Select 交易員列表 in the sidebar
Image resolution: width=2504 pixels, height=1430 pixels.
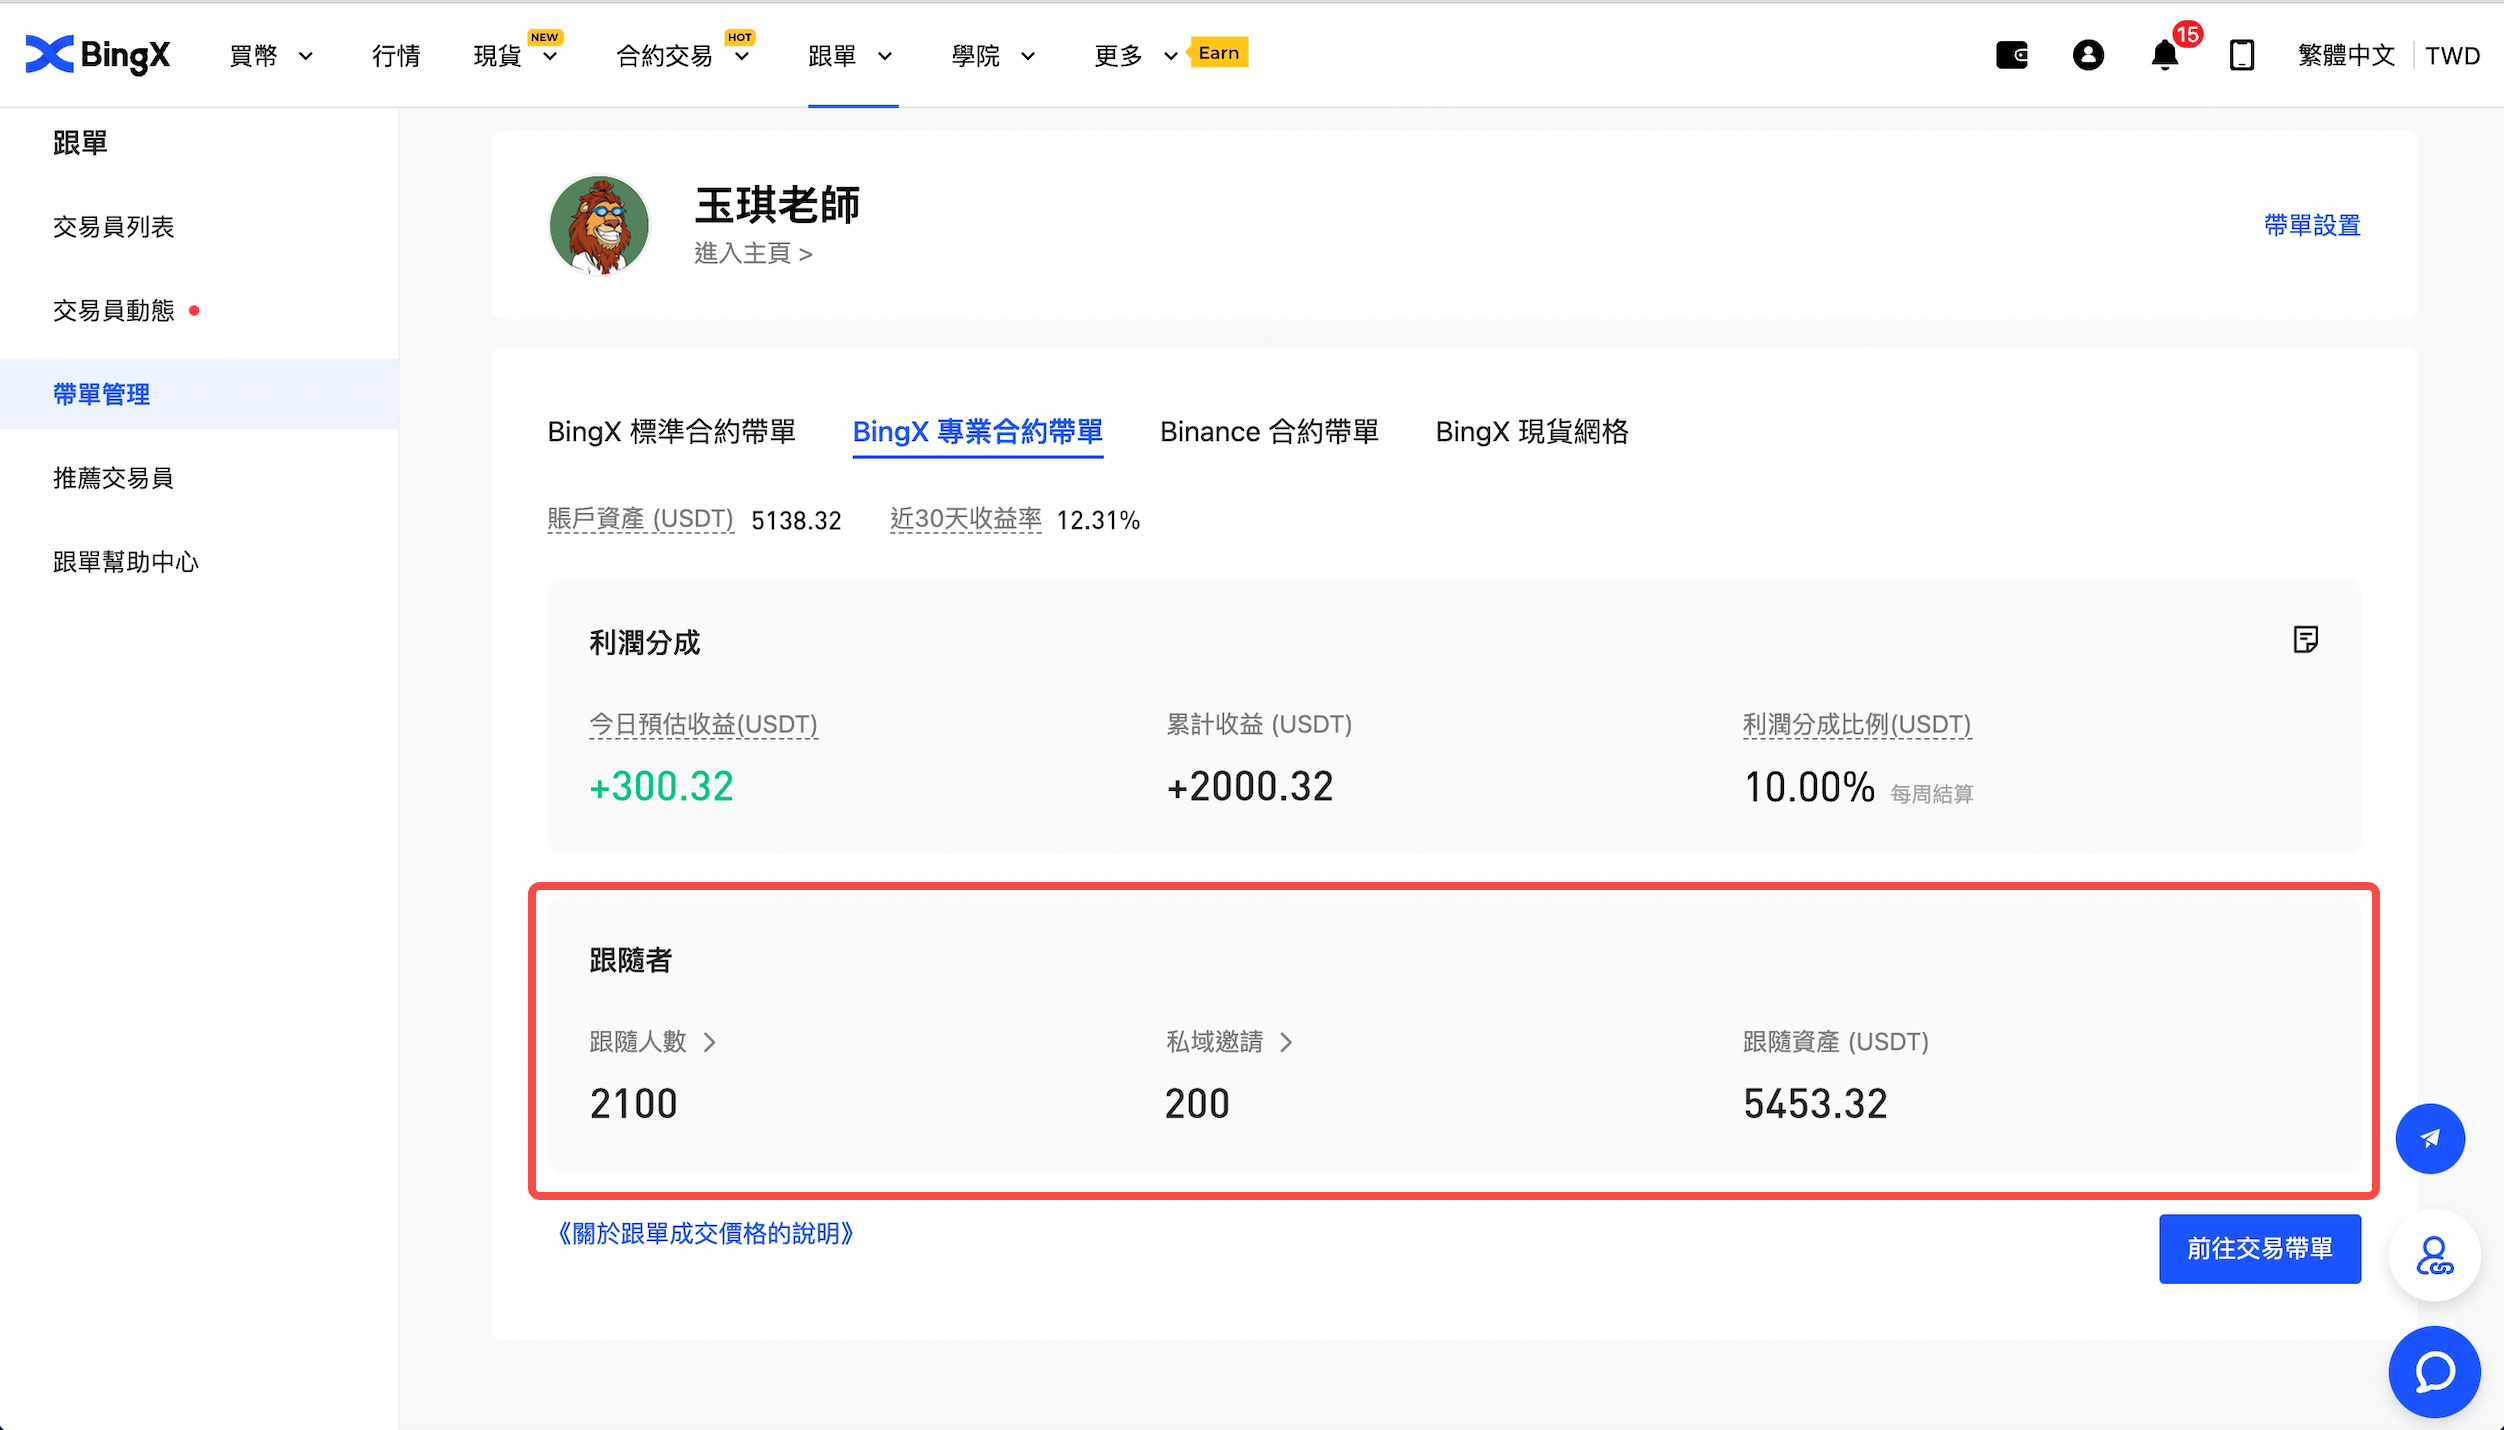point(113,227)
